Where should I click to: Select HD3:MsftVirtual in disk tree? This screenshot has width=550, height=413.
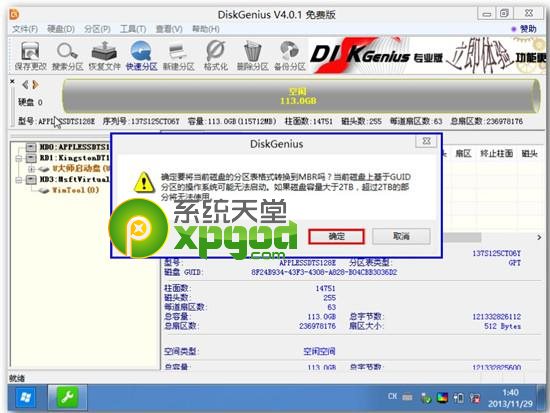click(x=74, y=180)
